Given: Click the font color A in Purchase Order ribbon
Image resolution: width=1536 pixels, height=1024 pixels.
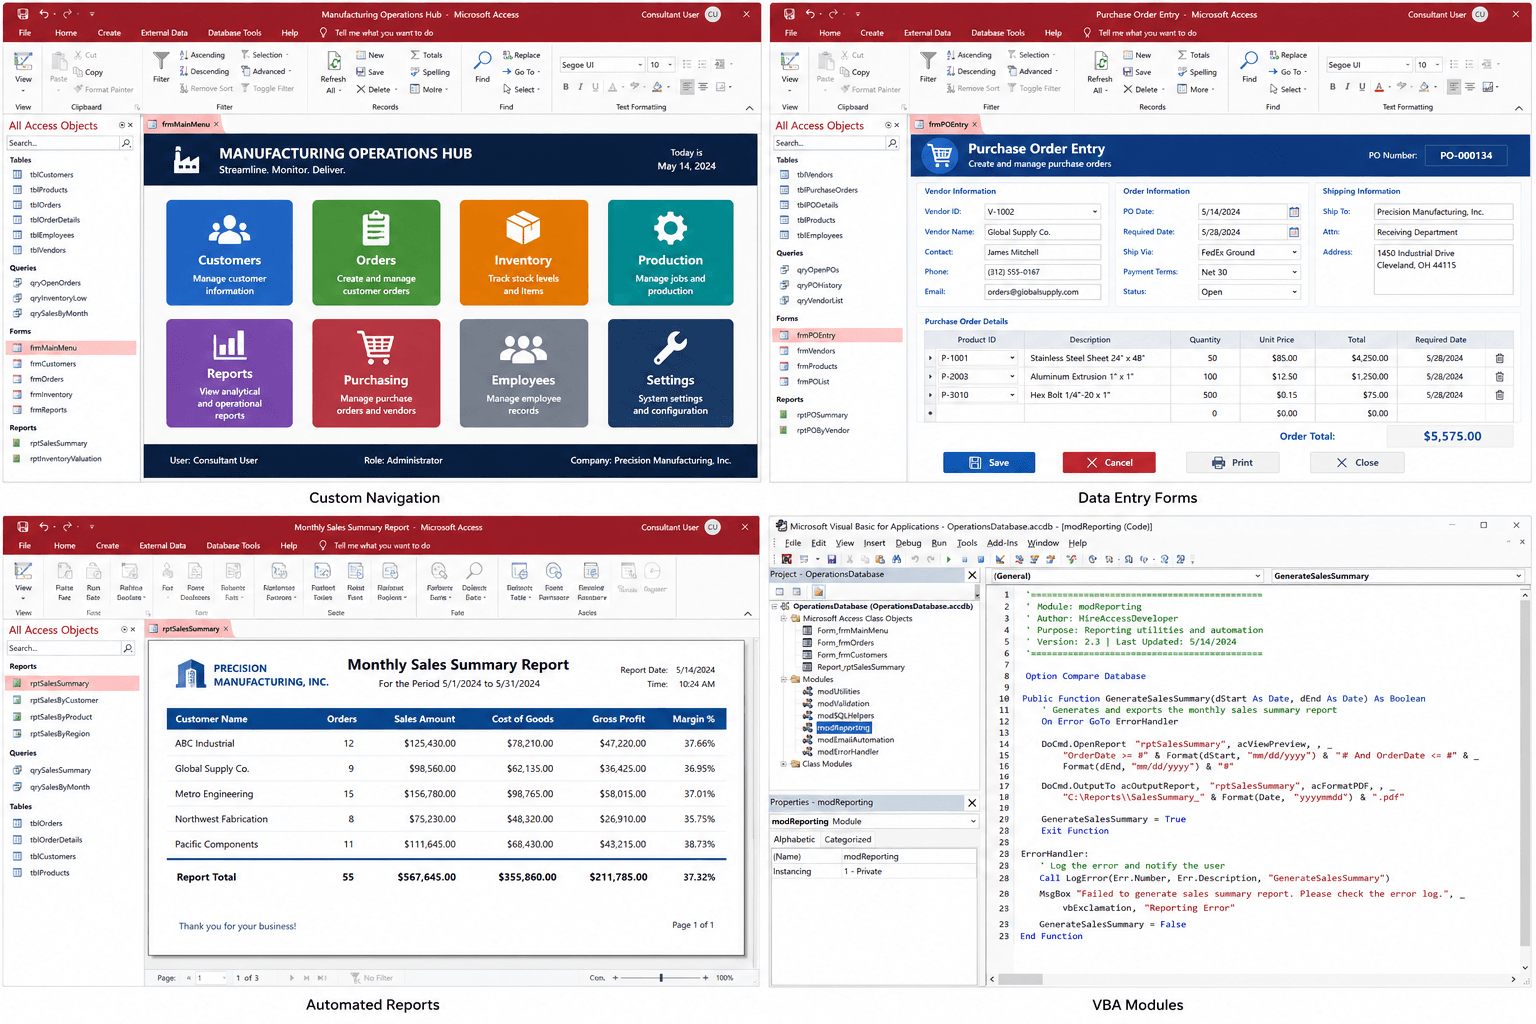Looking at the screenshot, I should point(1379,87).
